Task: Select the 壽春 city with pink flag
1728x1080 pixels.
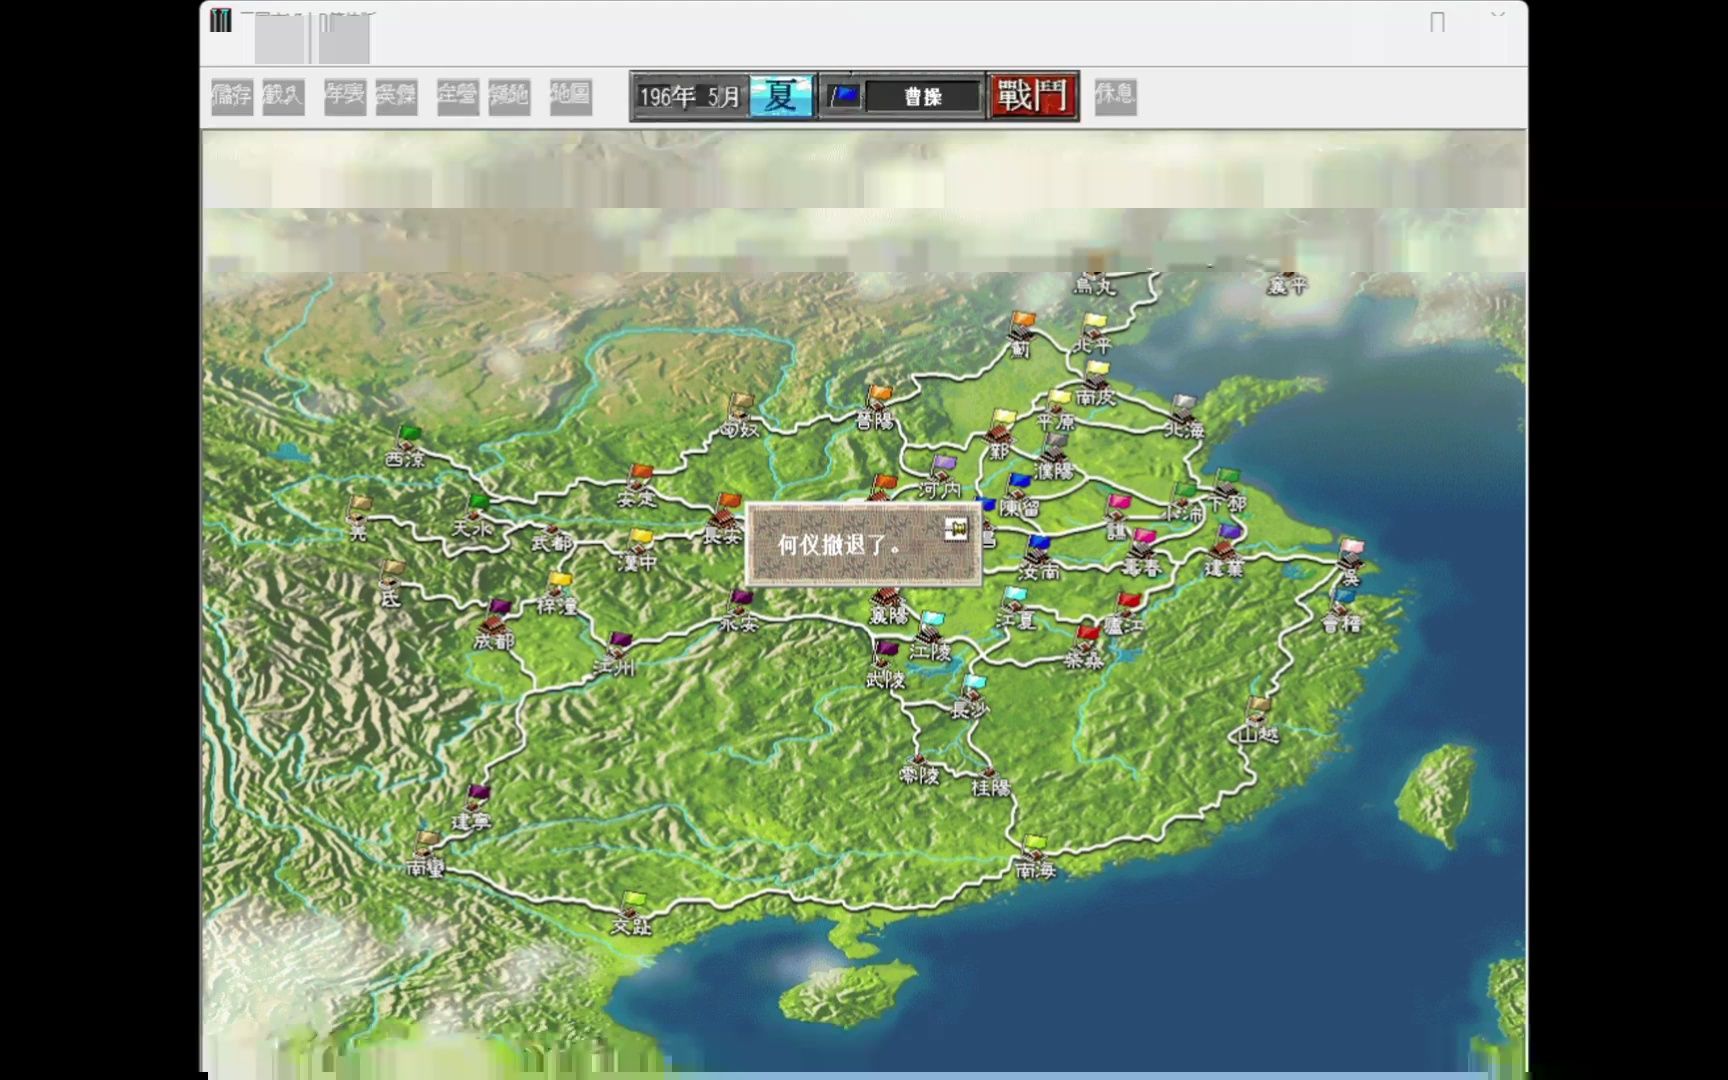Action: [x=1141, y=554]
